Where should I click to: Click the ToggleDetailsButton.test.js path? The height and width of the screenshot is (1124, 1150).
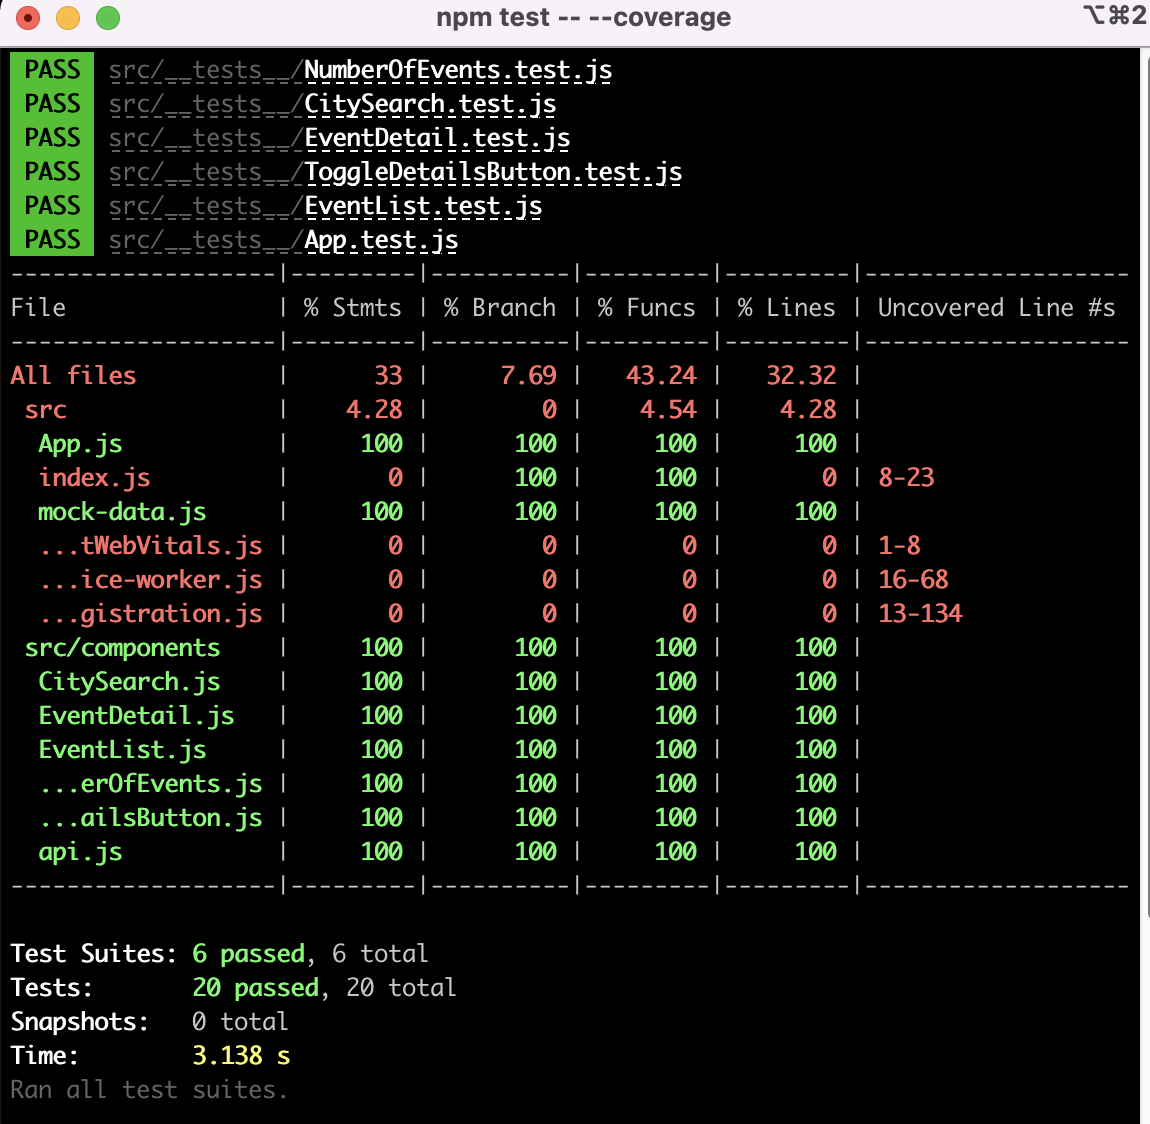click(395, 172)
